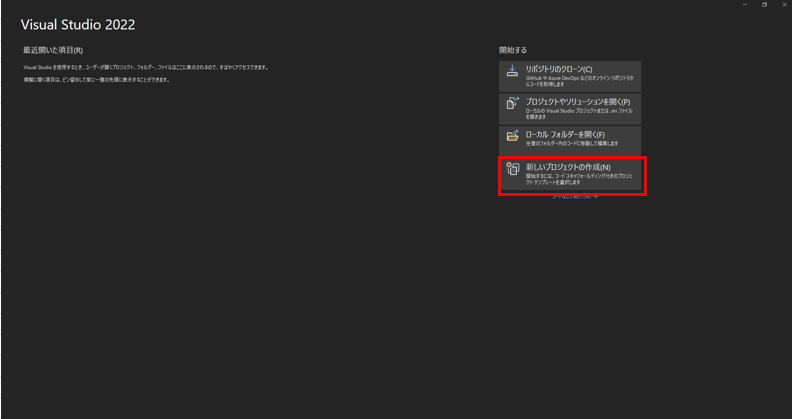
Task: Click the recent items explanation text
Action: click(x=145, y=67)
